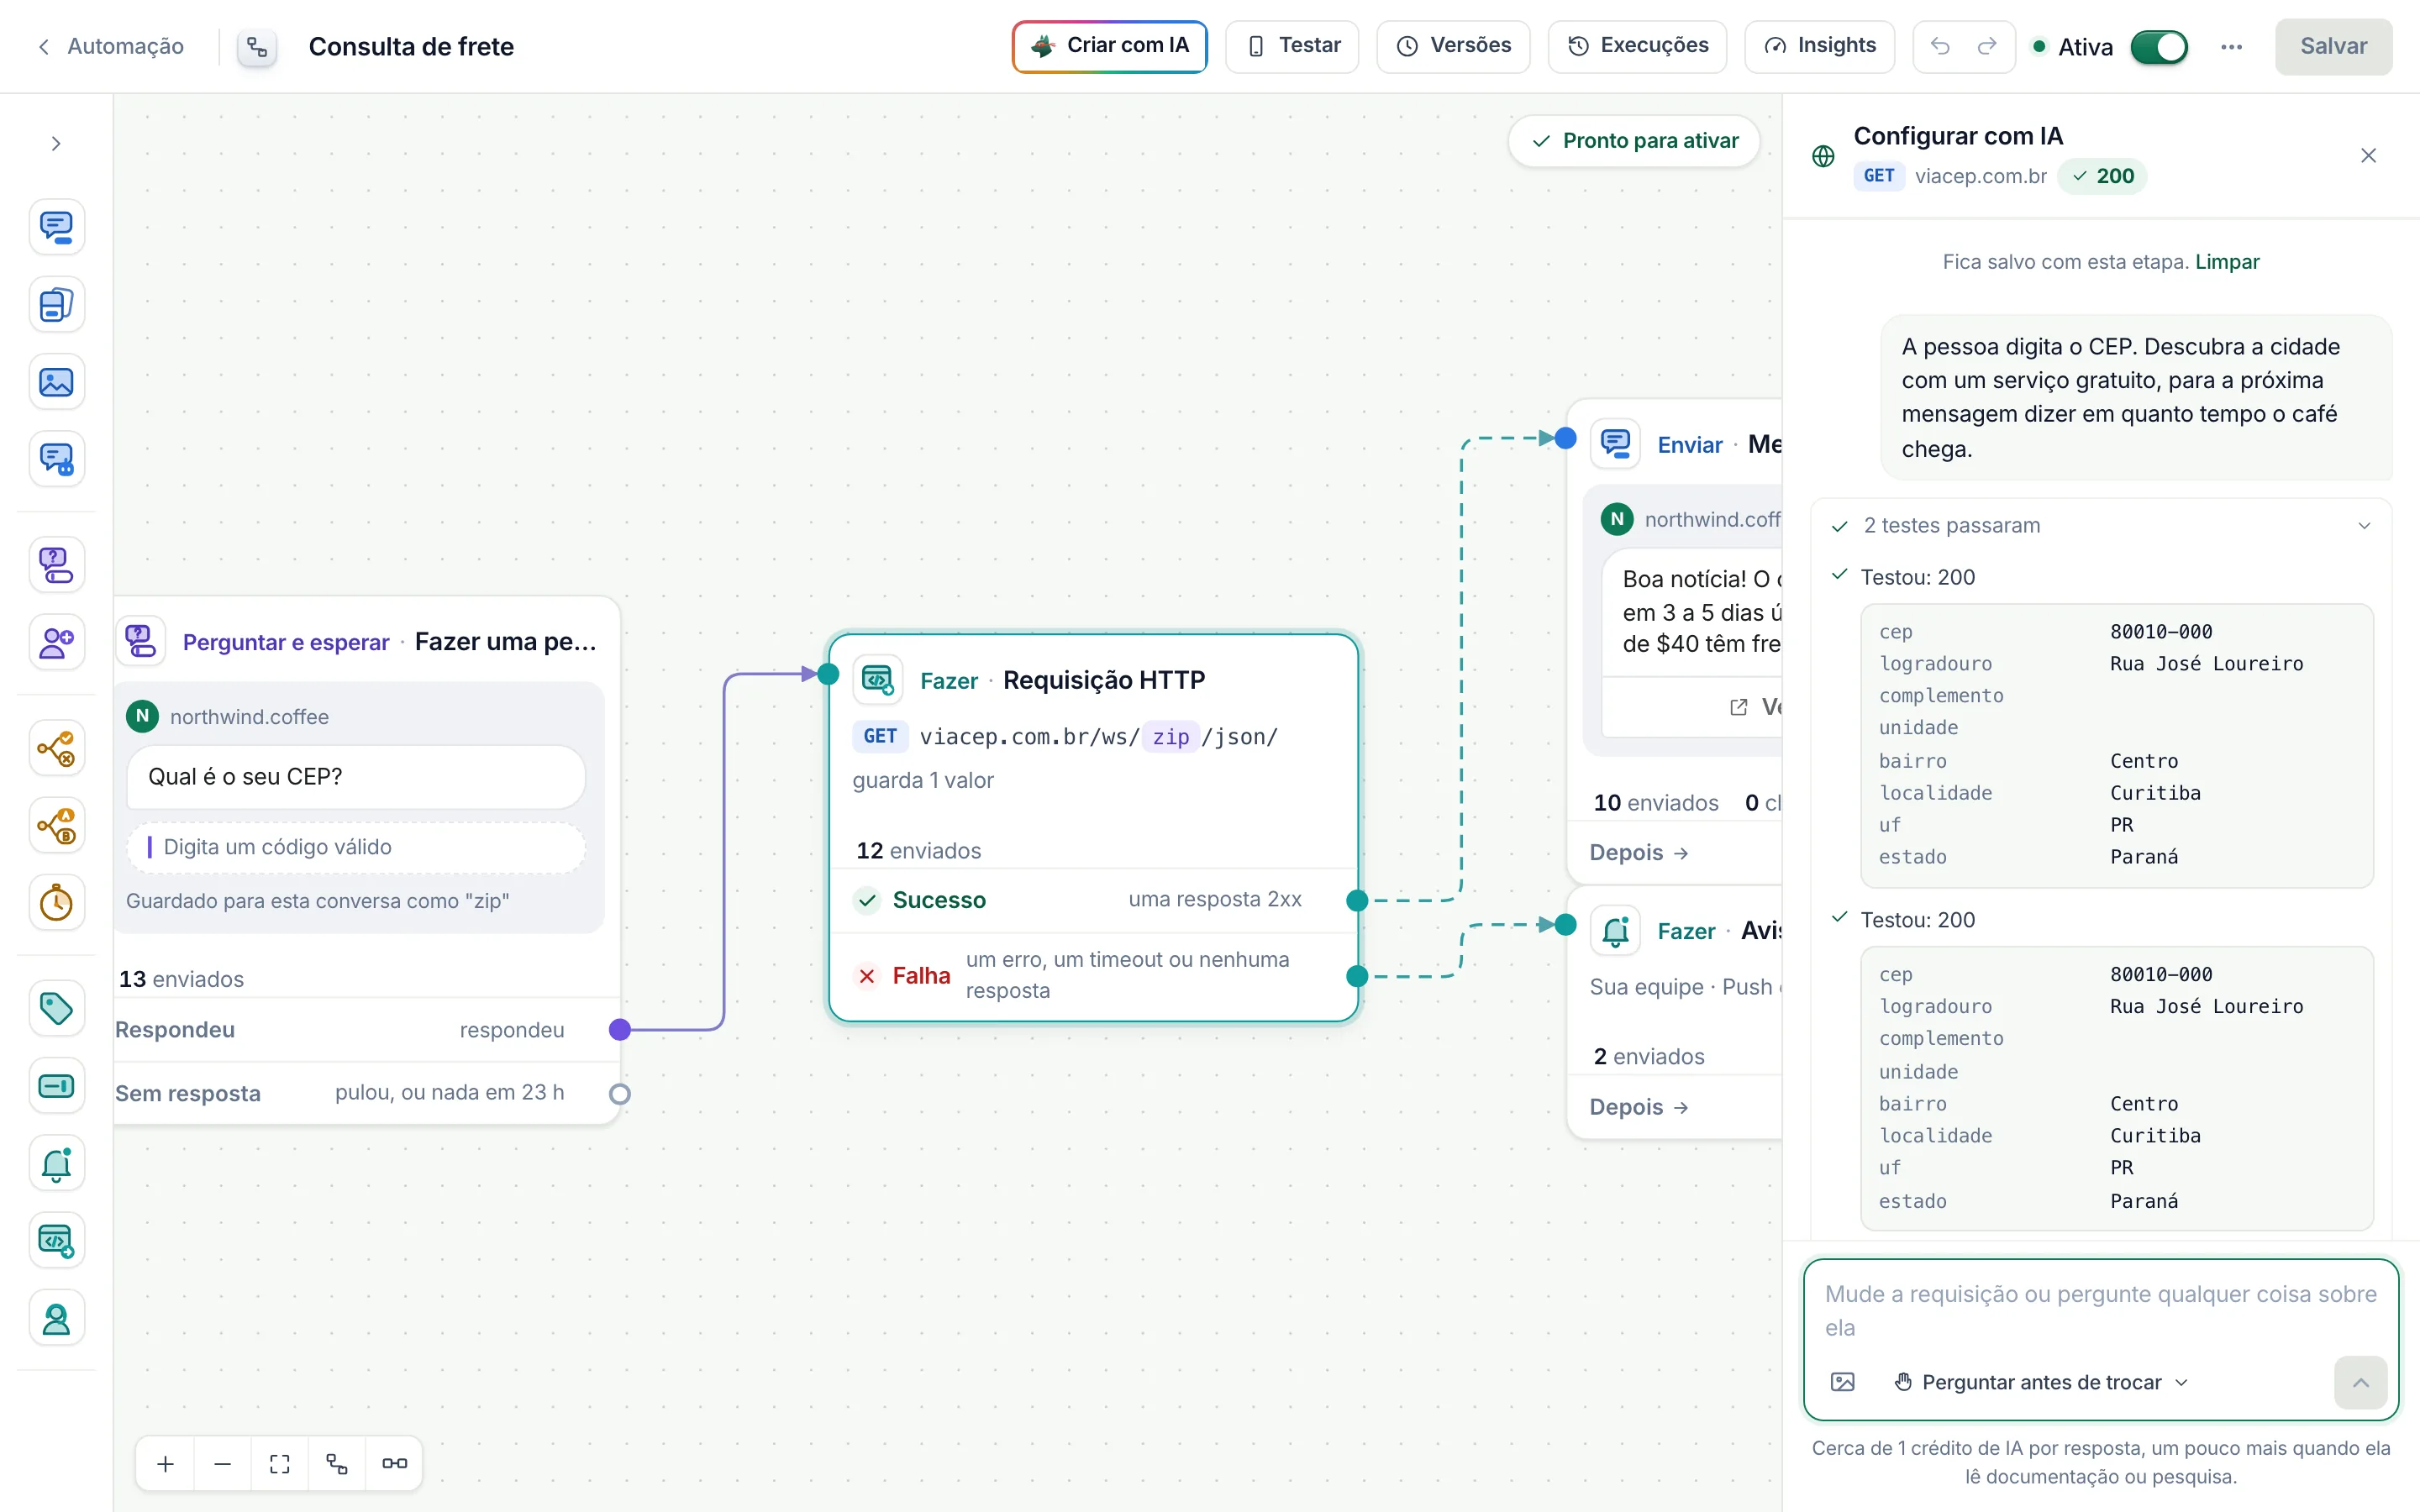The height and width of the screenshot is (1512, 2420).
Task: Click the 'Sem resposta' output connector
Action: (x=620, y=1094)
